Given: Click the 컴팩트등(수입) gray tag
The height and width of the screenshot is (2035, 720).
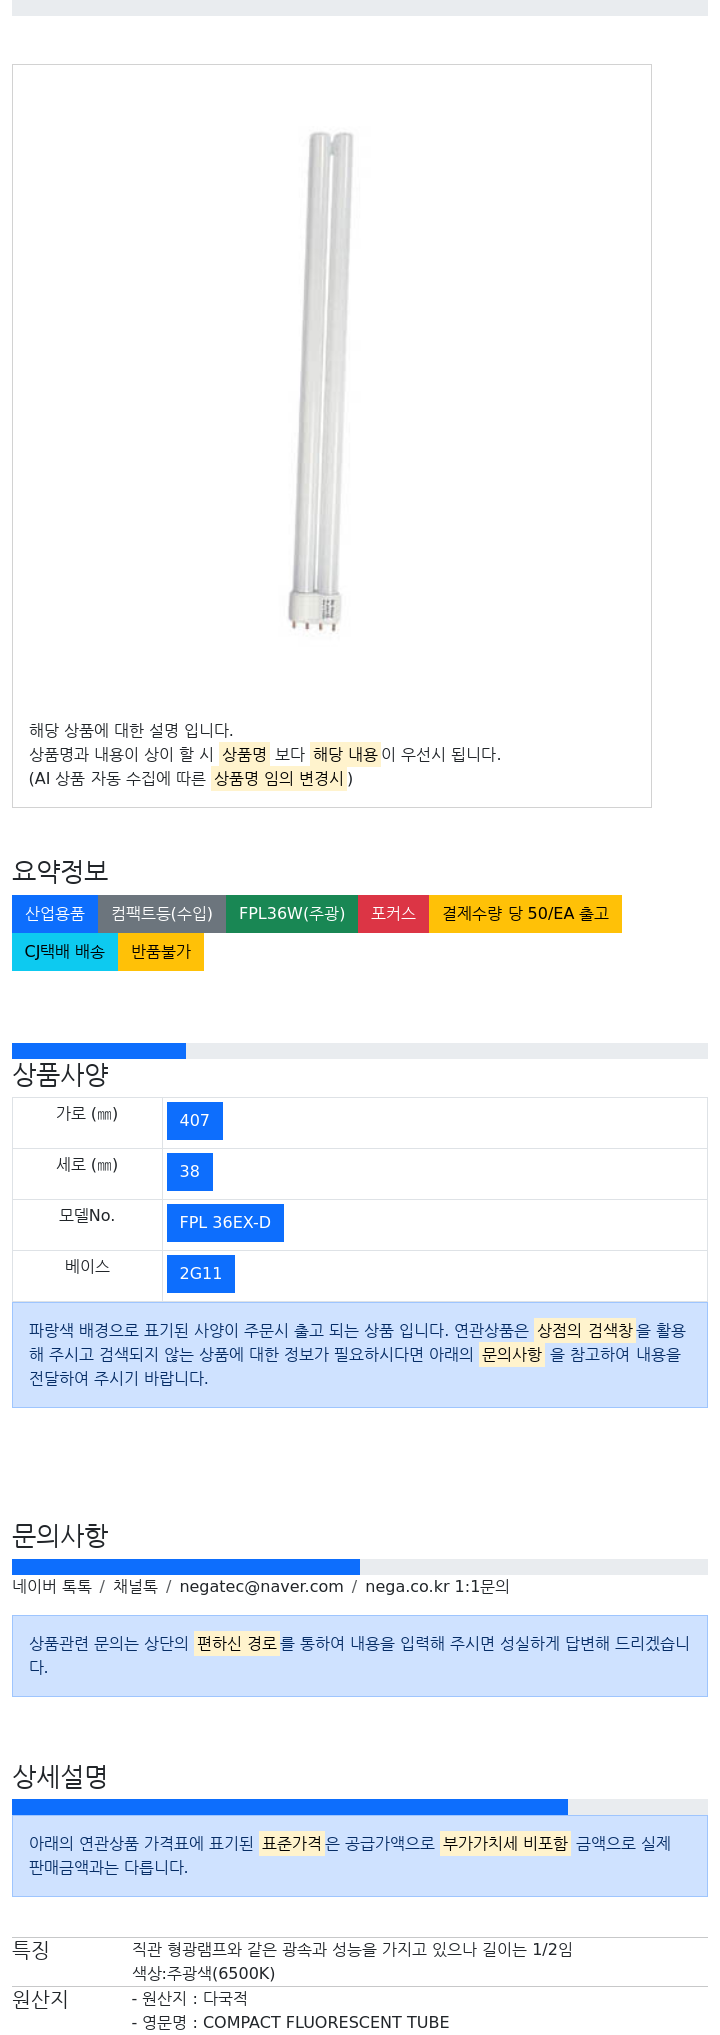Looking at the screenshot, I should point(162,914).
